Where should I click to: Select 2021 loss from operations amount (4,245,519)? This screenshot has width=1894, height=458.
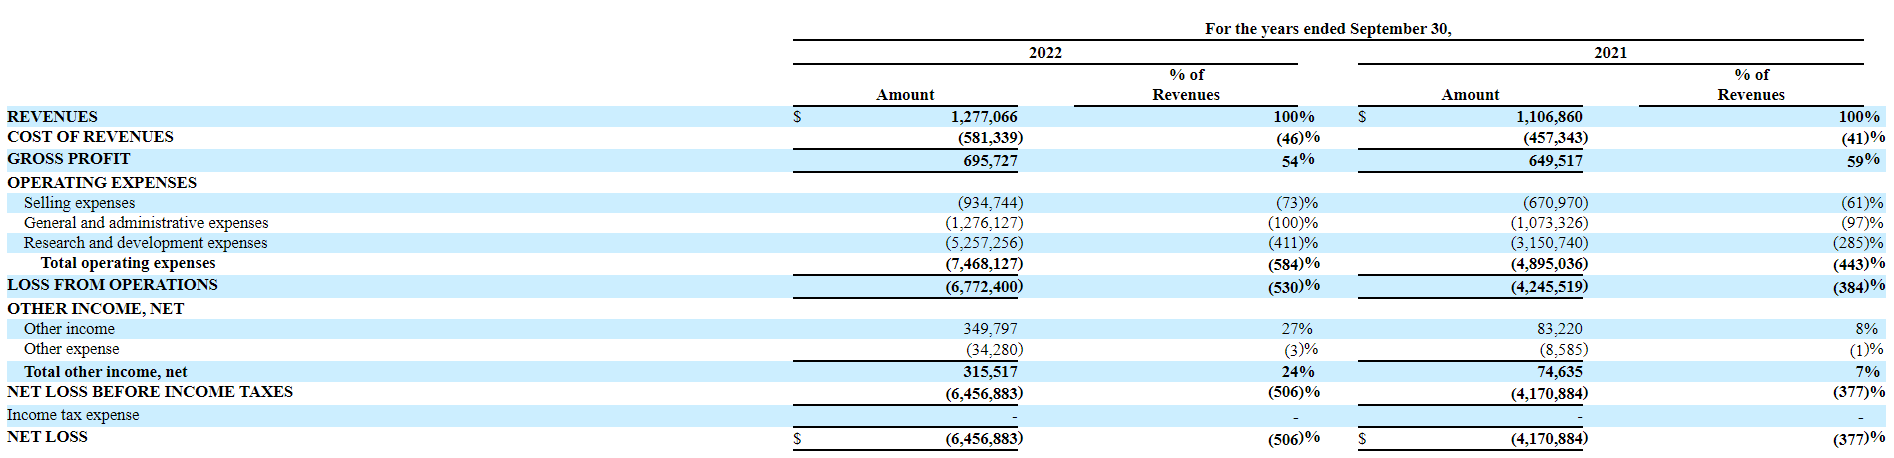(x=1548, y=286)
